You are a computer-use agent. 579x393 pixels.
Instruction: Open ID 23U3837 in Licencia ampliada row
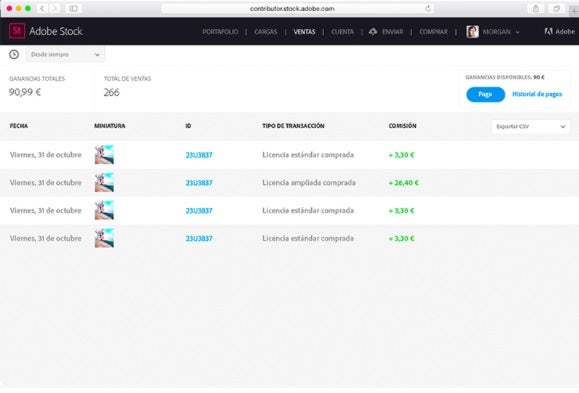coord(199,183)
